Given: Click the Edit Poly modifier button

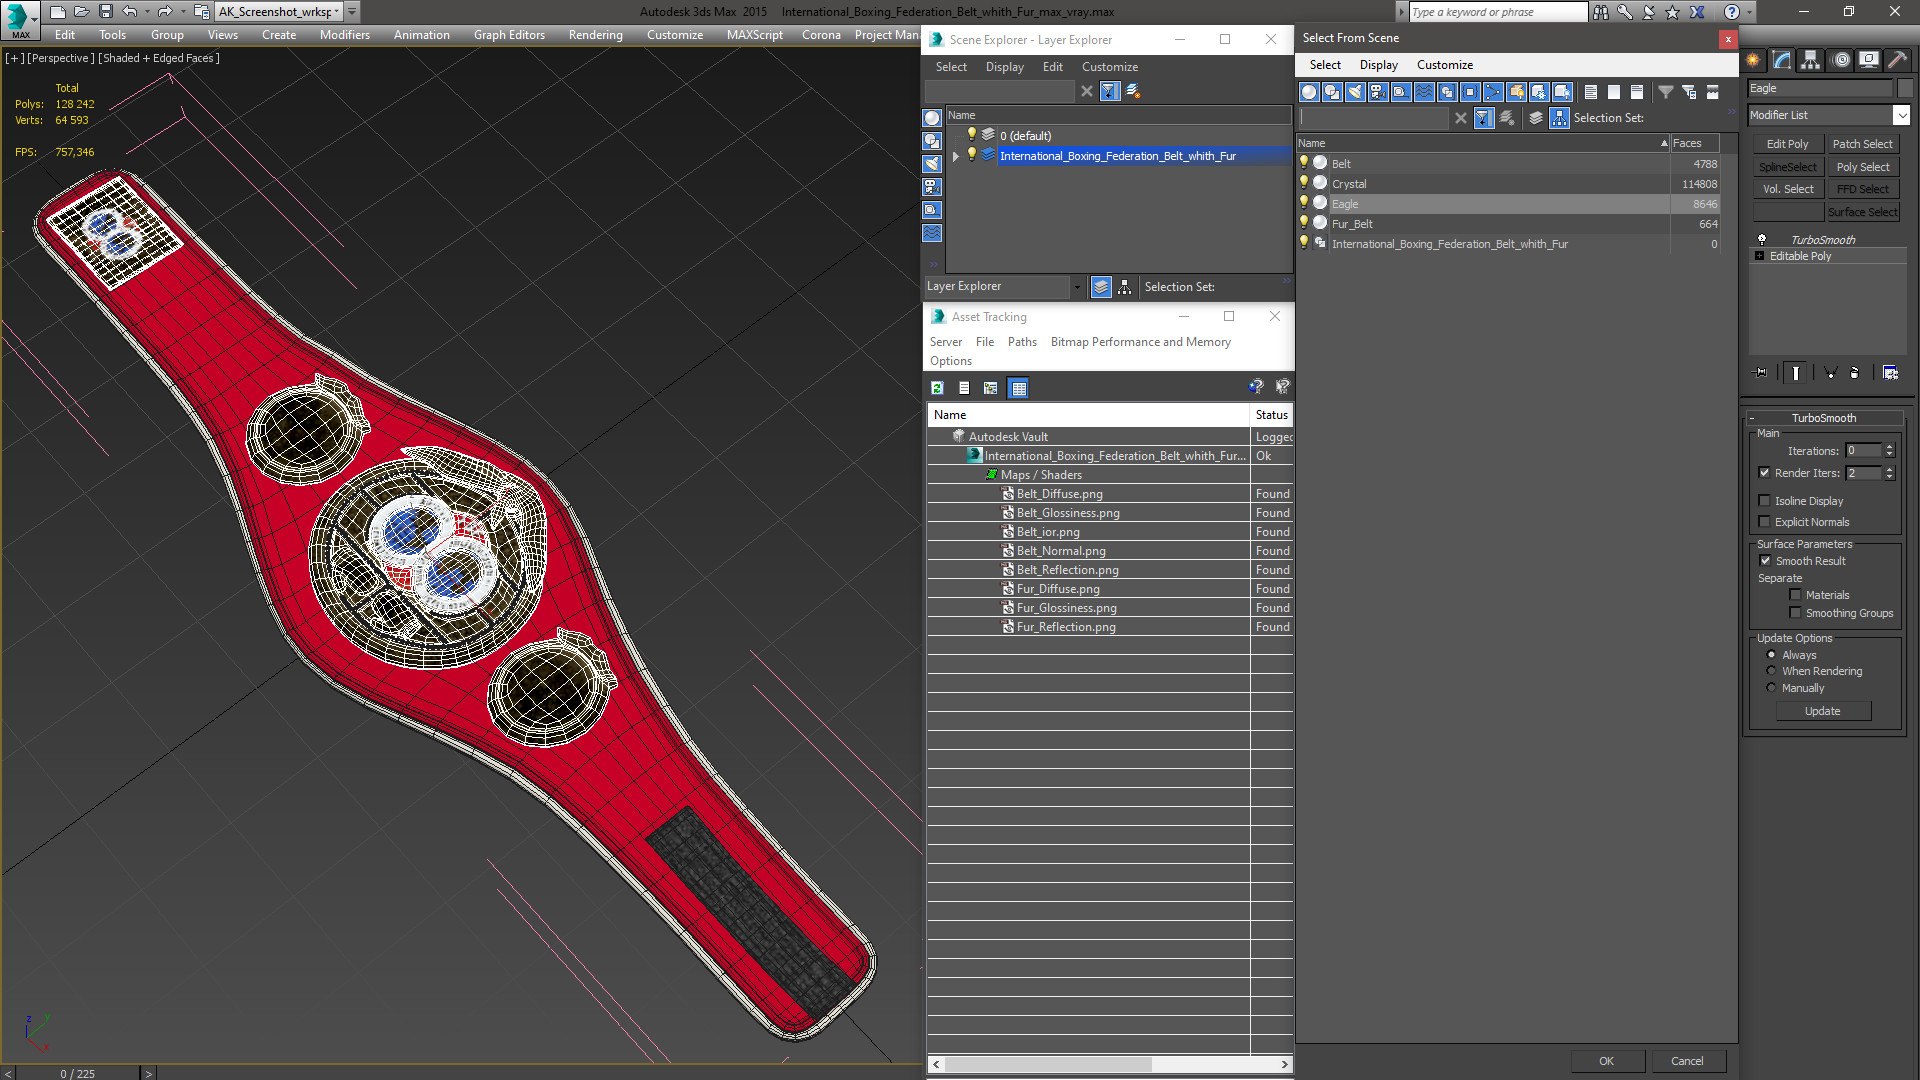Looking at the screenshot, I should (x=1787, y=144).
